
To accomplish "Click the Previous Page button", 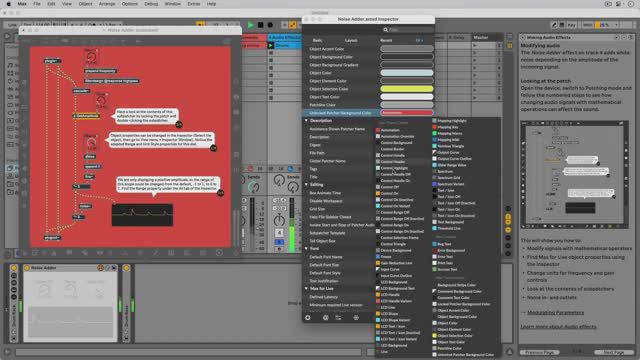I will [539, 352].
